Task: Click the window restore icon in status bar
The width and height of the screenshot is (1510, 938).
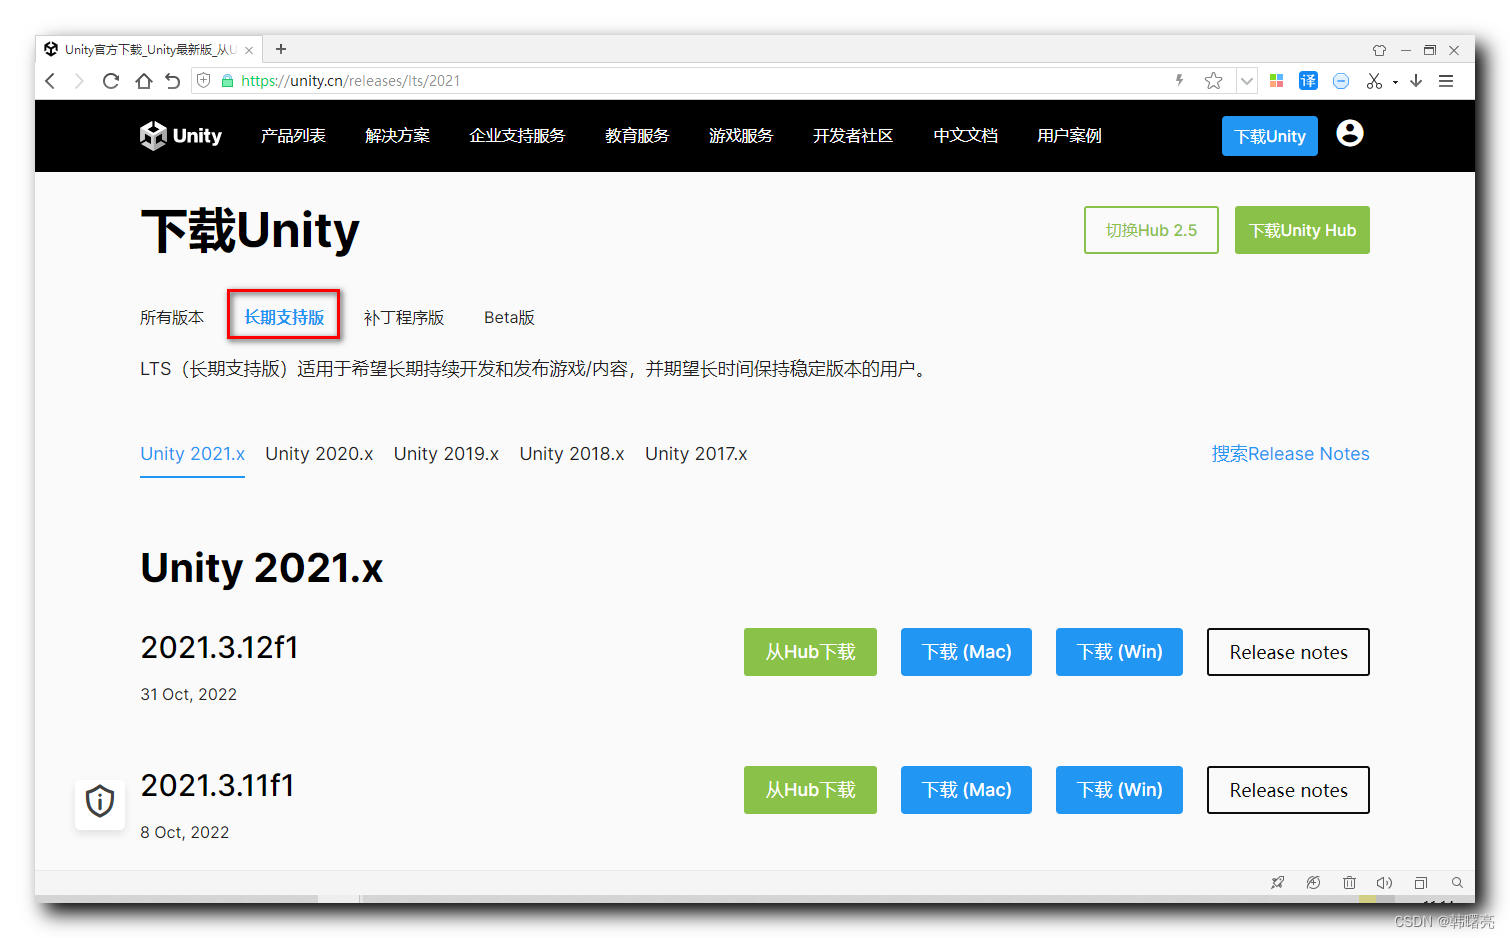Action: coord(1421,883)
